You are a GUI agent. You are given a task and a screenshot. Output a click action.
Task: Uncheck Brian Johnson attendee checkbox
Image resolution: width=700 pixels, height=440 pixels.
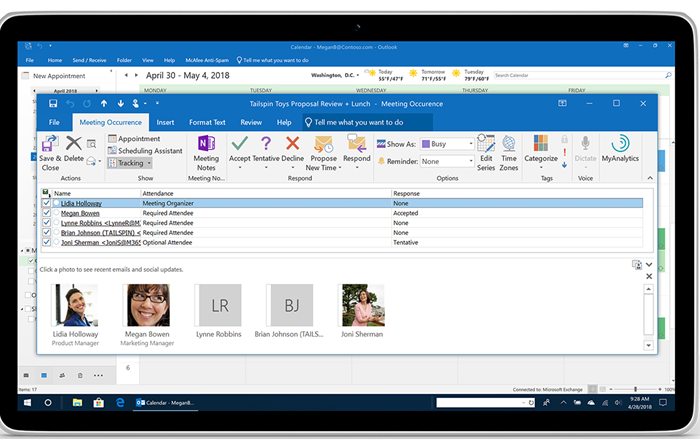coord(46,232)
